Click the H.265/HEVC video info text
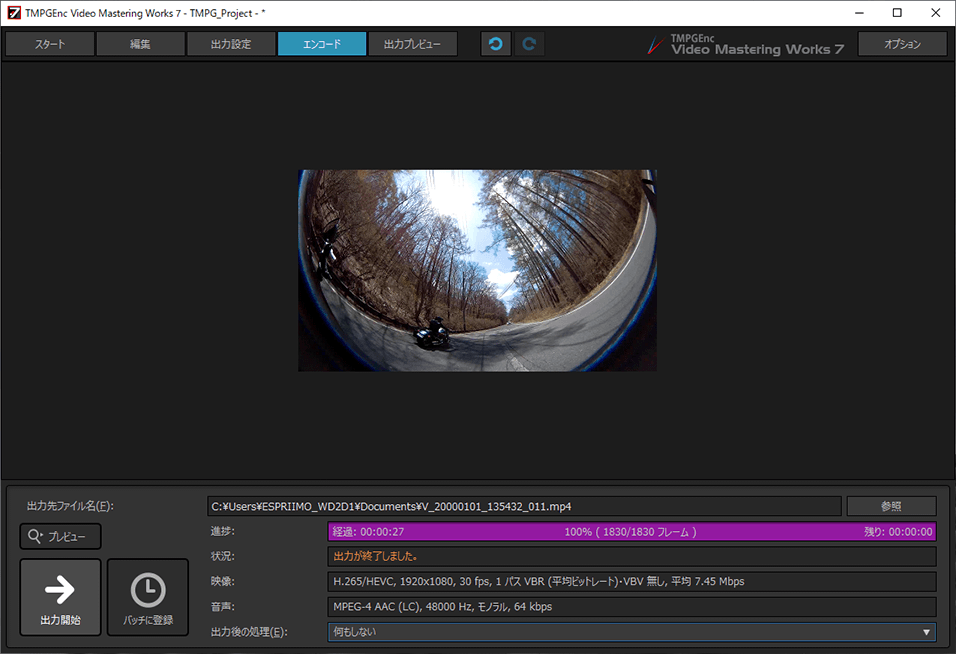The height and width of the screenshot is (654, 956). tap(538, 581)
